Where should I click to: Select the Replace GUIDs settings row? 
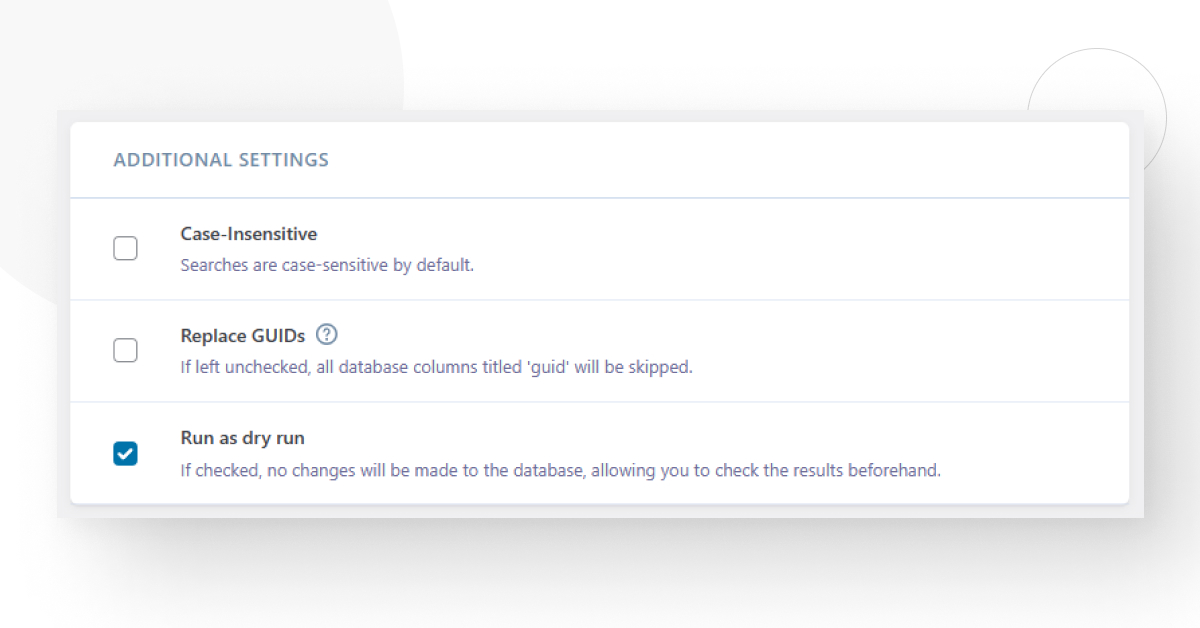[x=600, y=350]
